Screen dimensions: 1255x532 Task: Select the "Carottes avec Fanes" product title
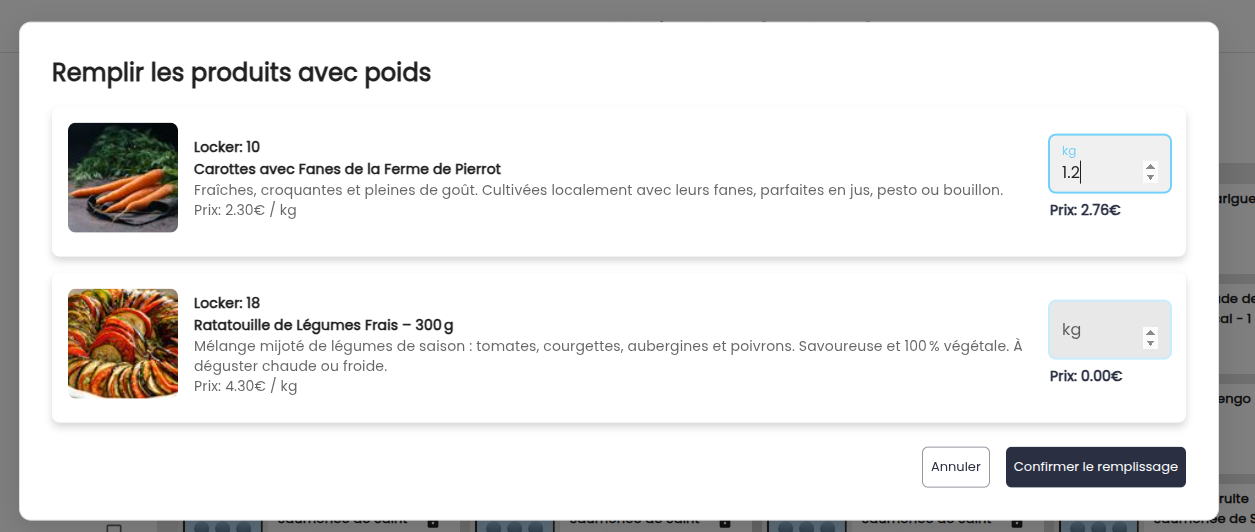(347, 169)
